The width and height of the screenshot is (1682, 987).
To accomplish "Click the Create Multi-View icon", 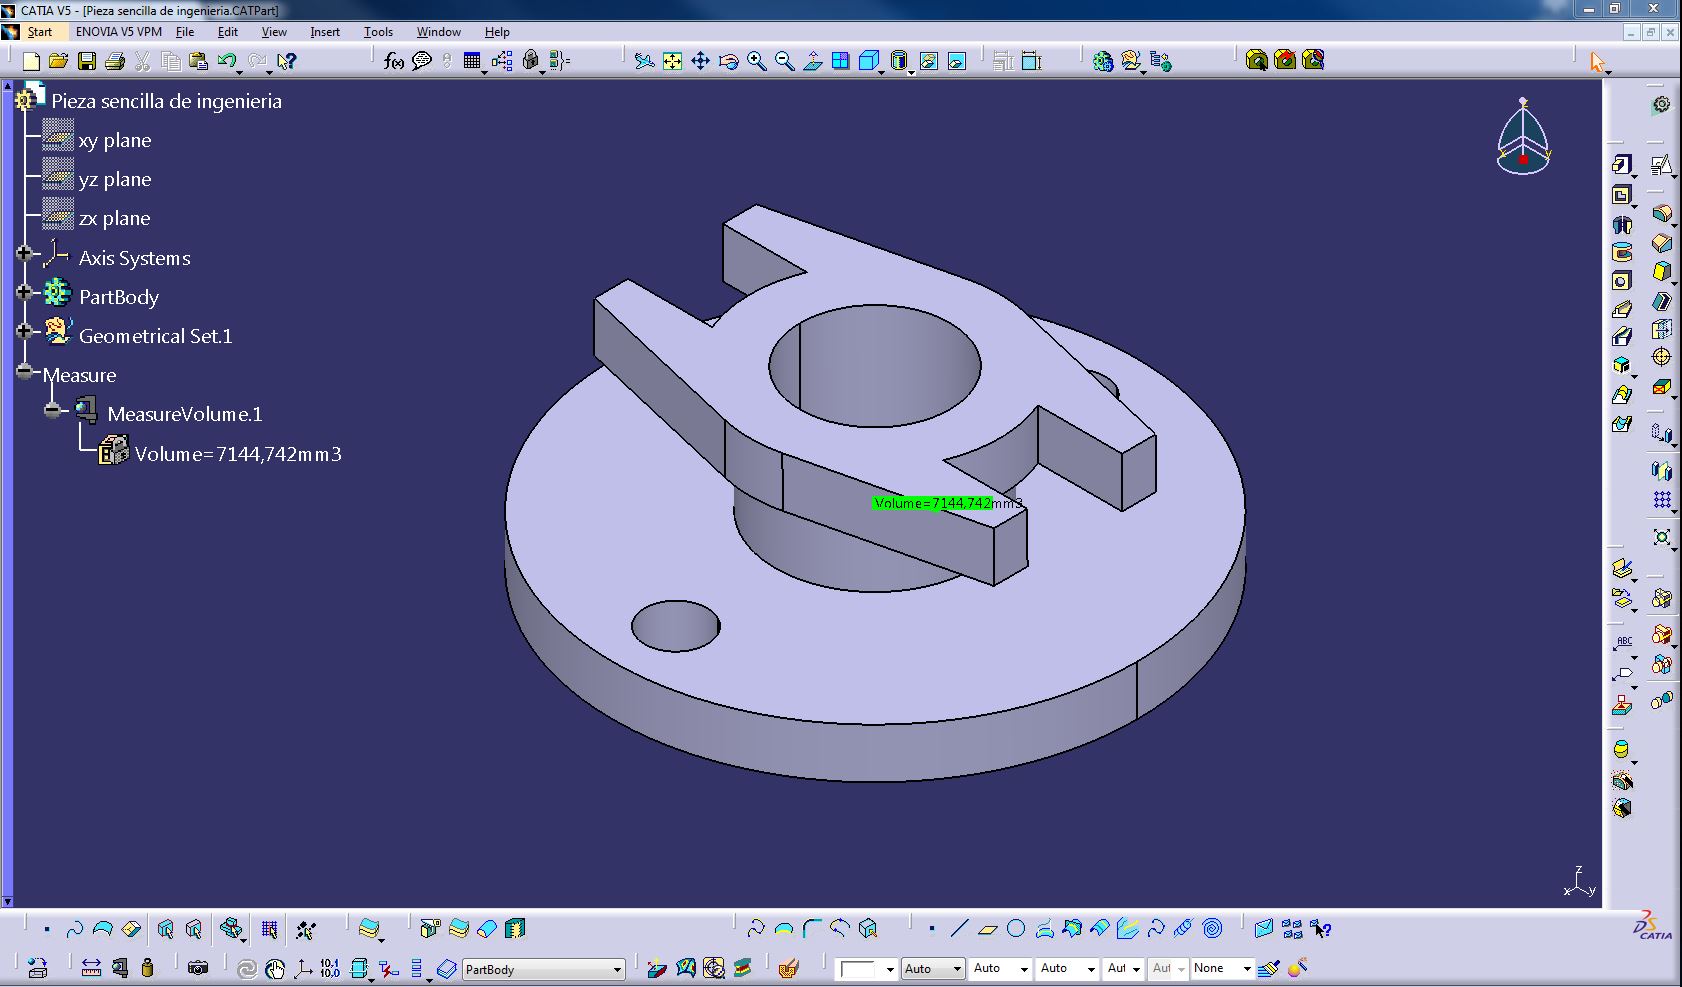I will tap(841, 62).
